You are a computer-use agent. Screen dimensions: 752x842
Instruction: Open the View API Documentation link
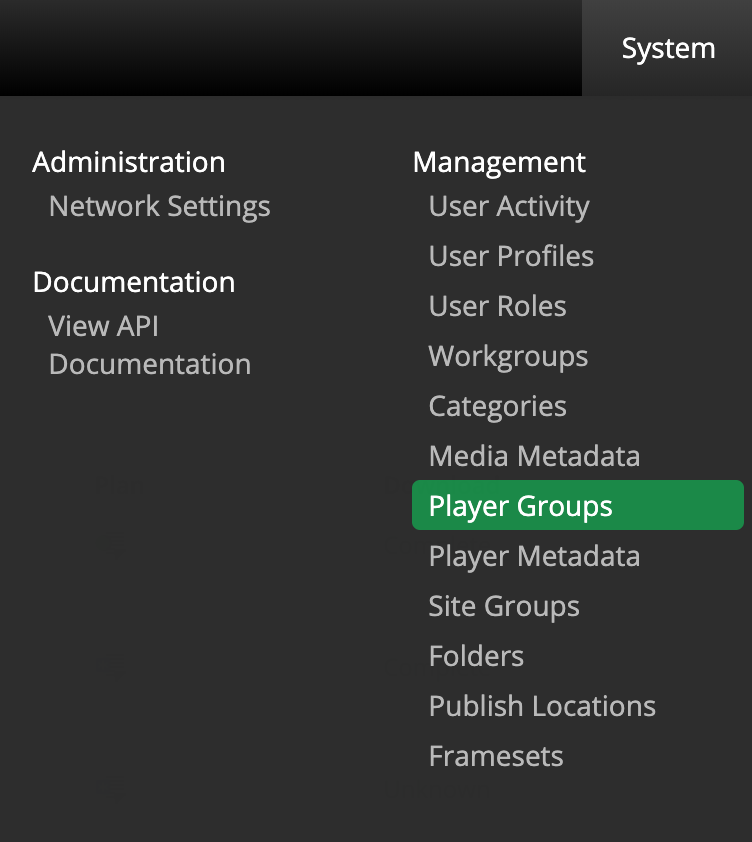tap(149, 345)
